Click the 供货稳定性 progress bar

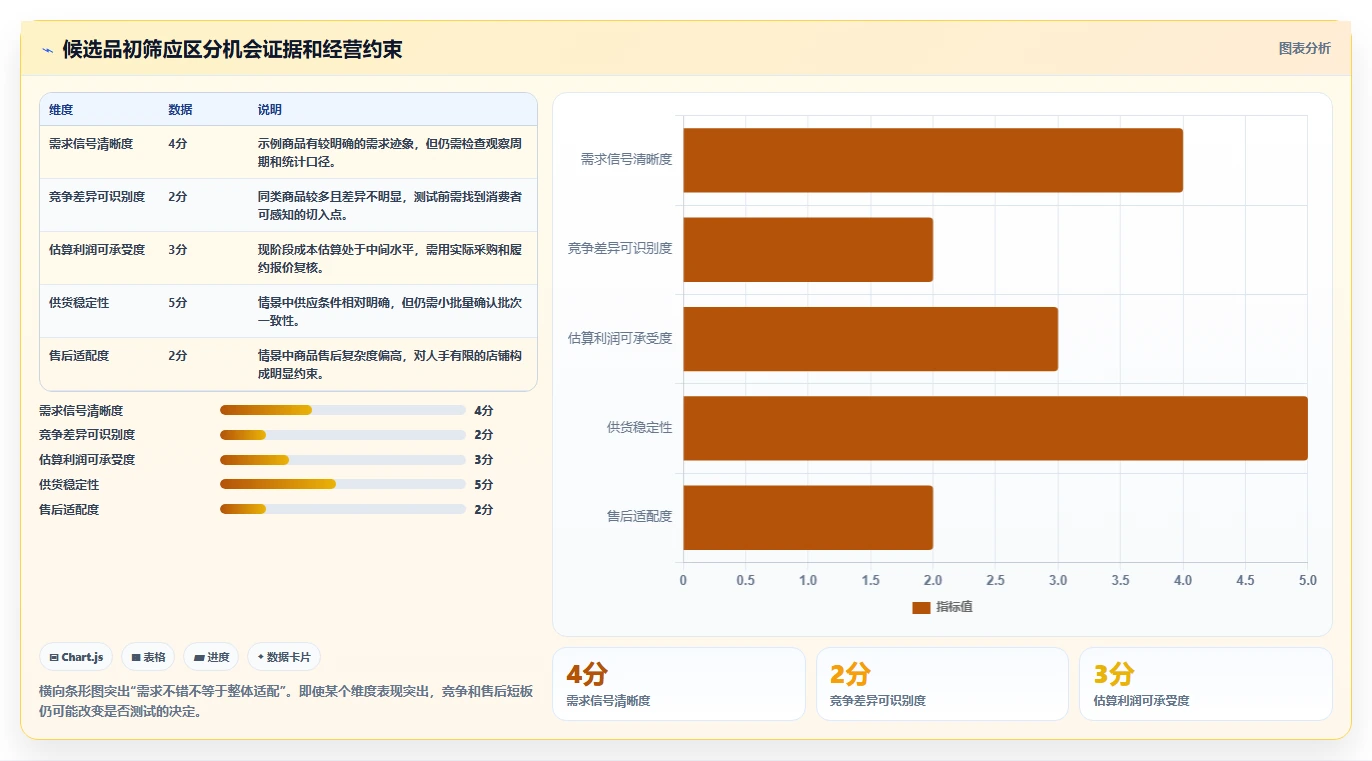pyautogui.click(x=343, y=484)
